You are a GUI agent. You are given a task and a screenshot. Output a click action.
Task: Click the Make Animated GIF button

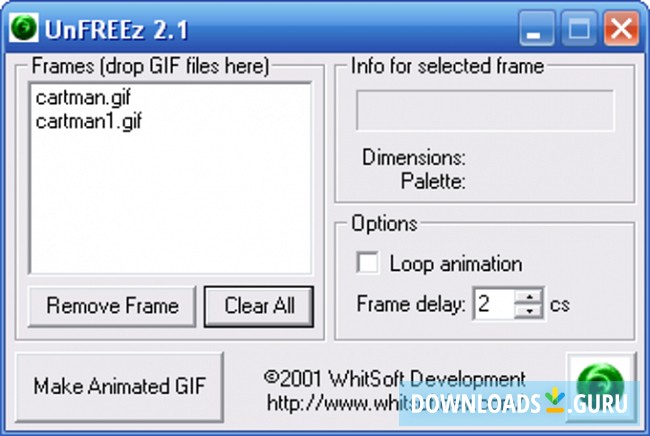[119, 387]
